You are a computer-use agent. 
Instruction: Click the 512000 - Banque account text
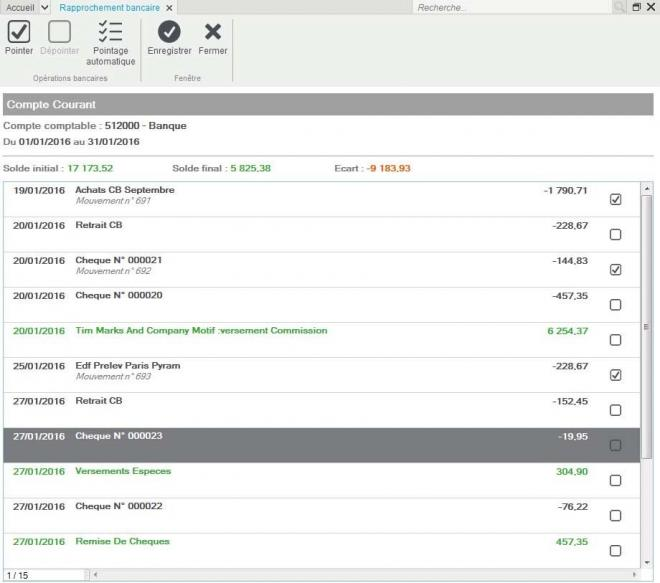pos(146,126)
